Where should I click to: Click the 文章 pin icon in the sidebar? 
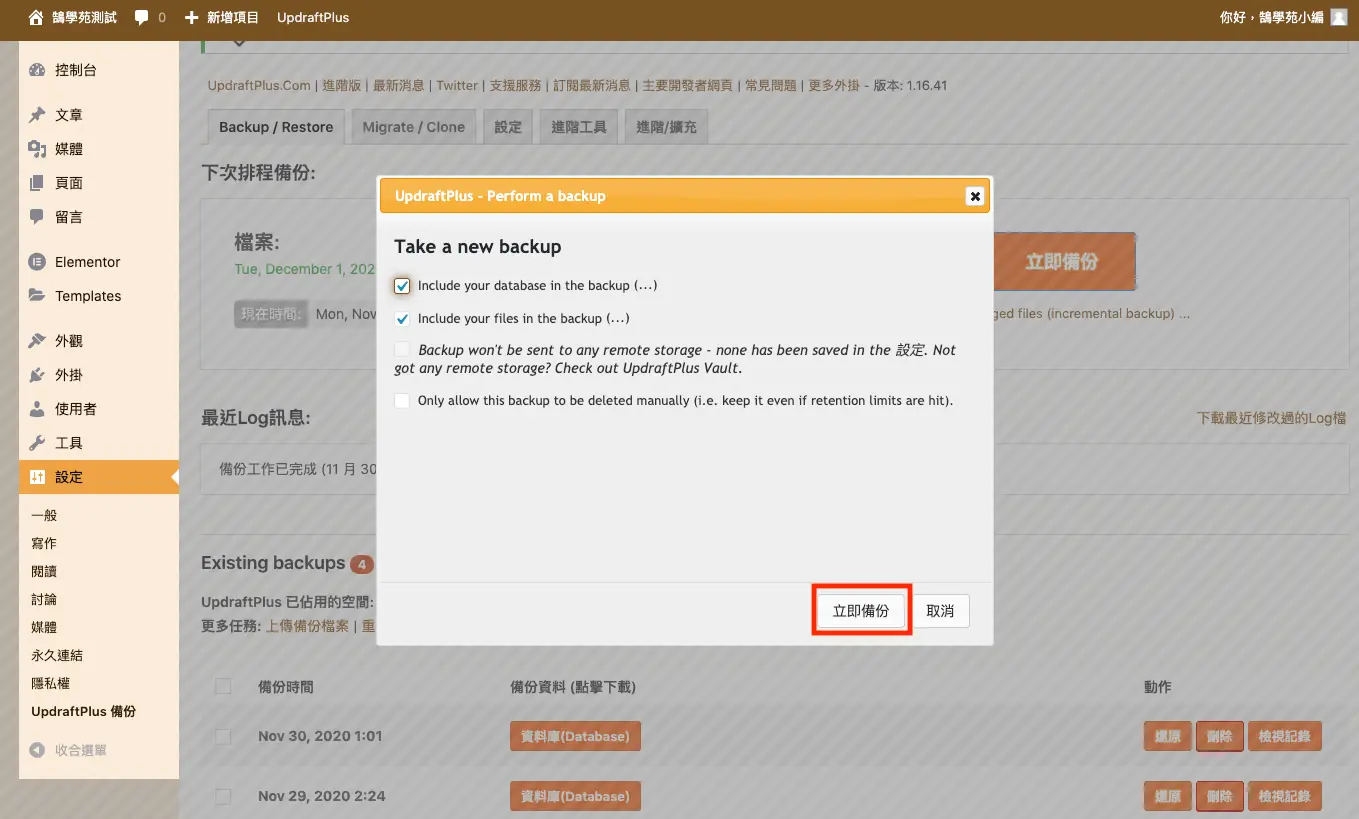(x=37, y=115)
